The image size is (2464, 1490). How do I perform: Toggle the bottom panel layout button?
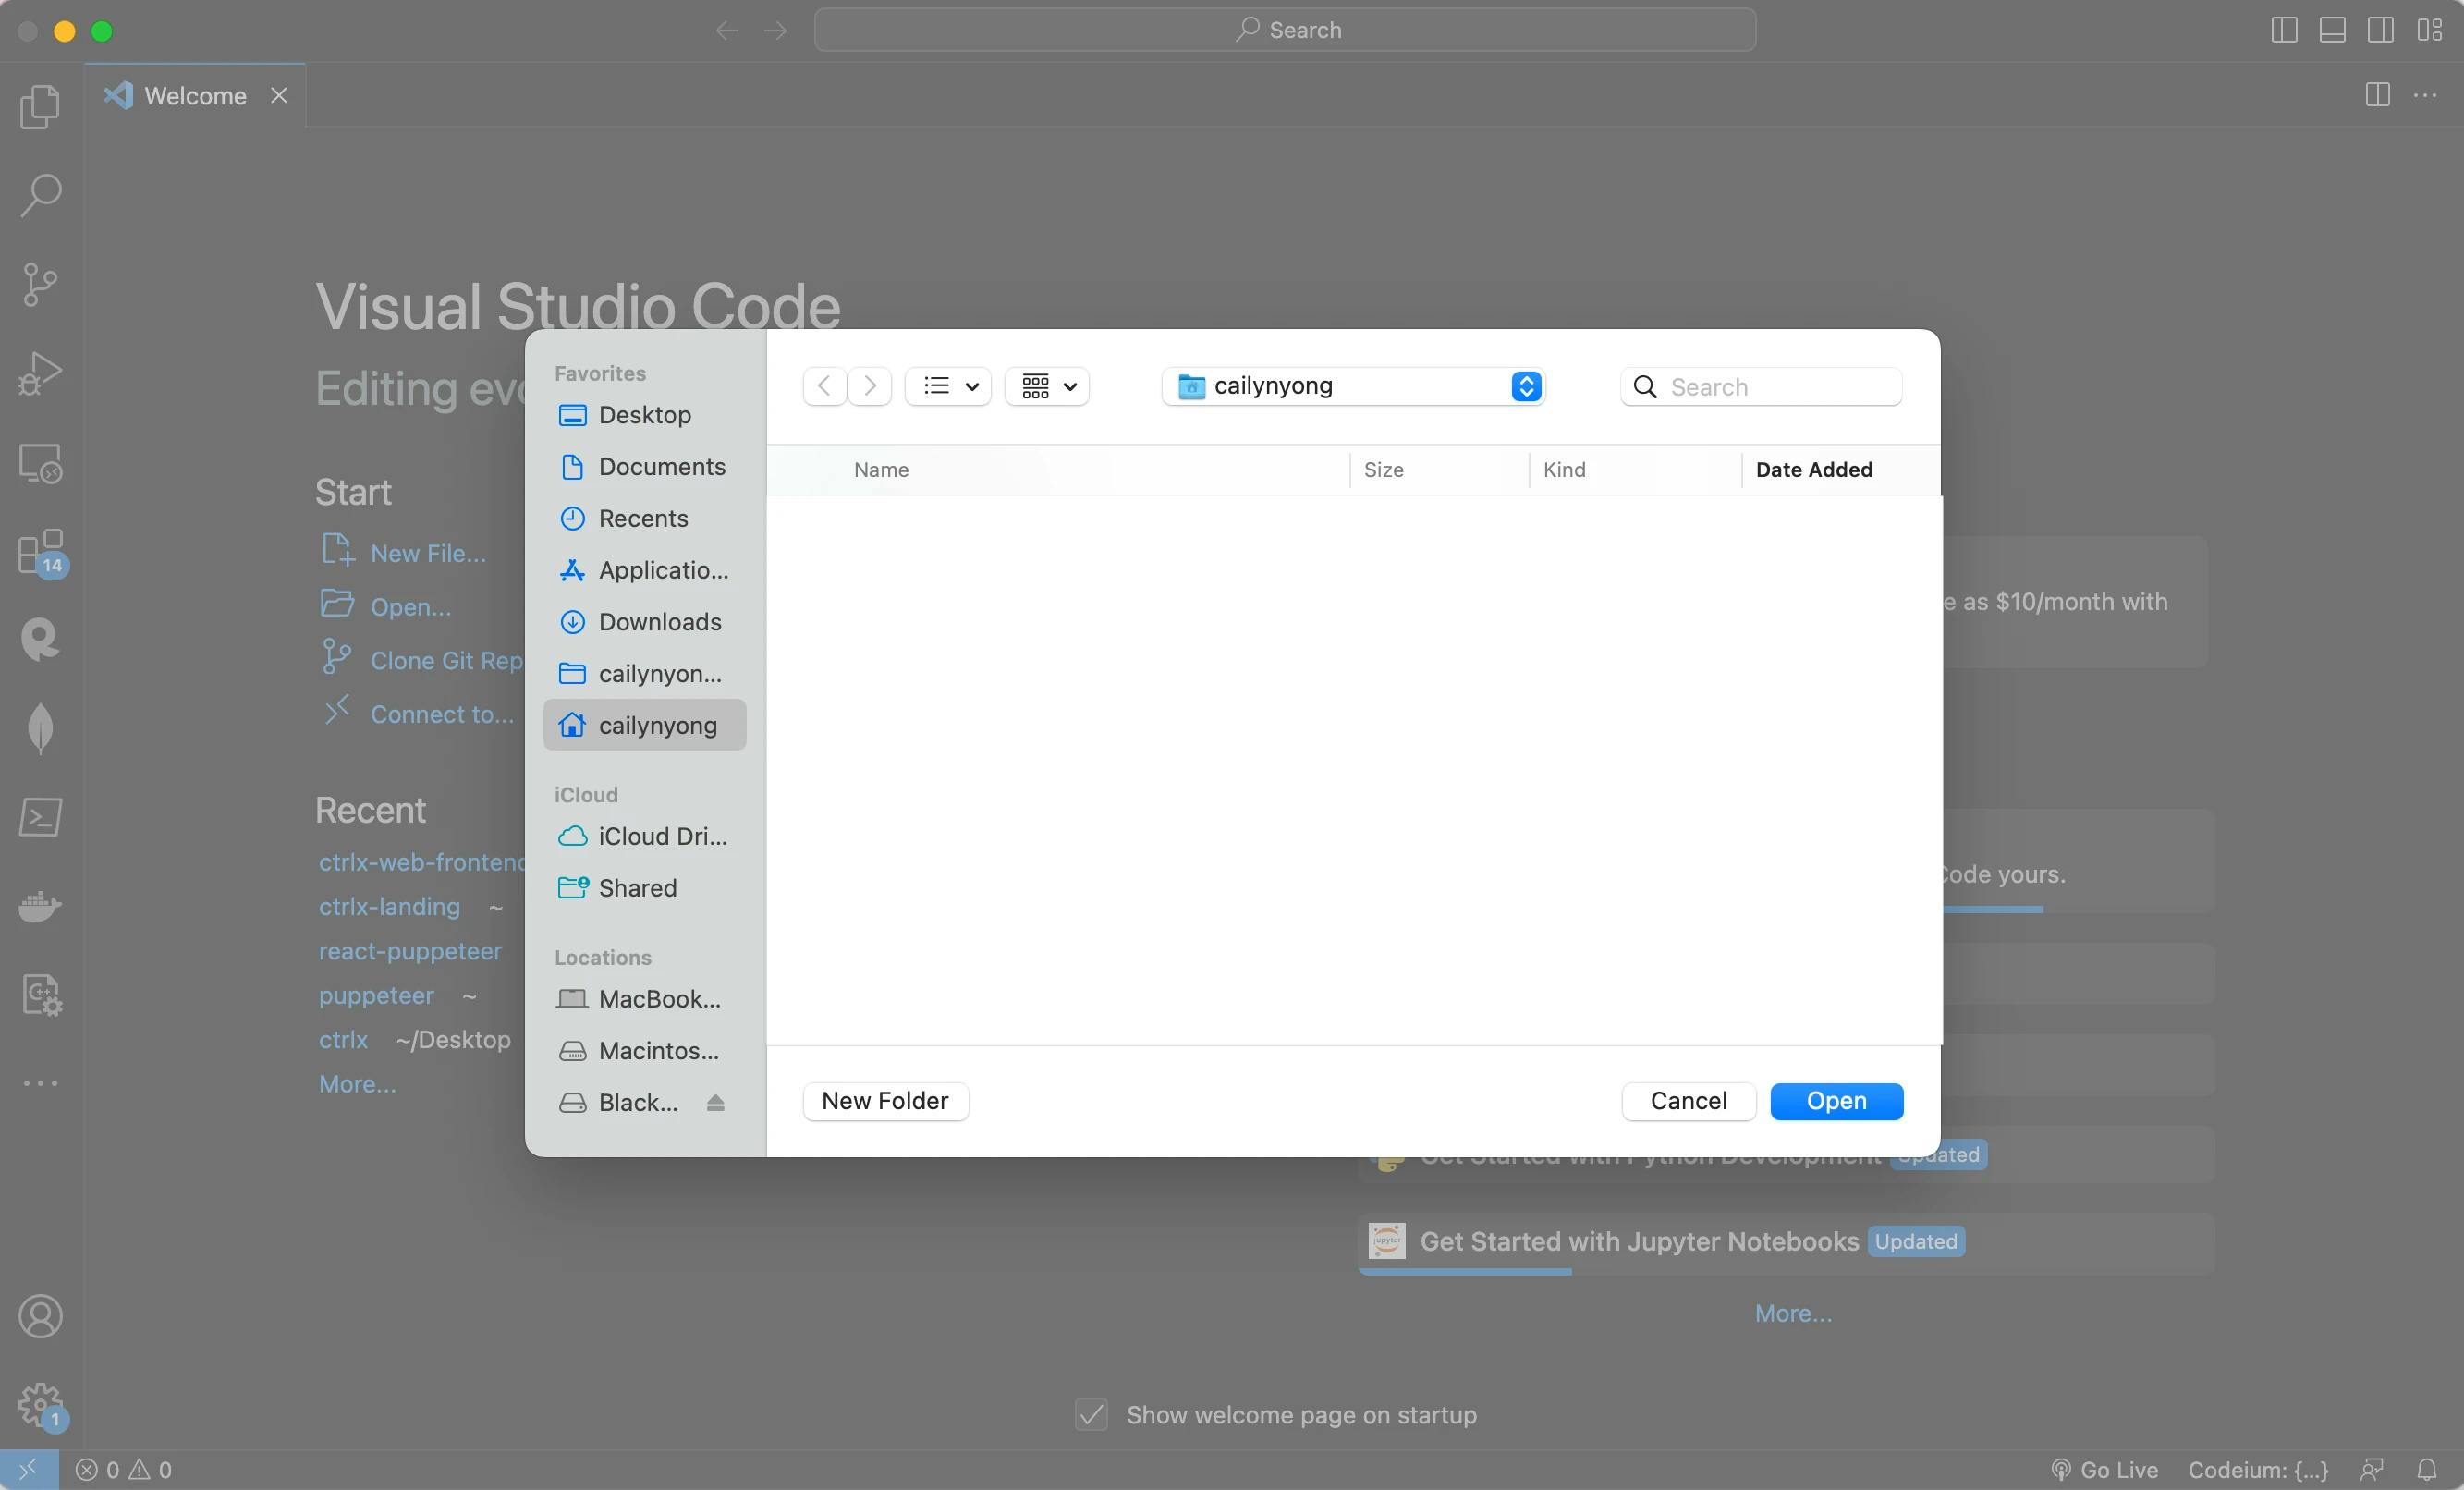[2332, 30]
